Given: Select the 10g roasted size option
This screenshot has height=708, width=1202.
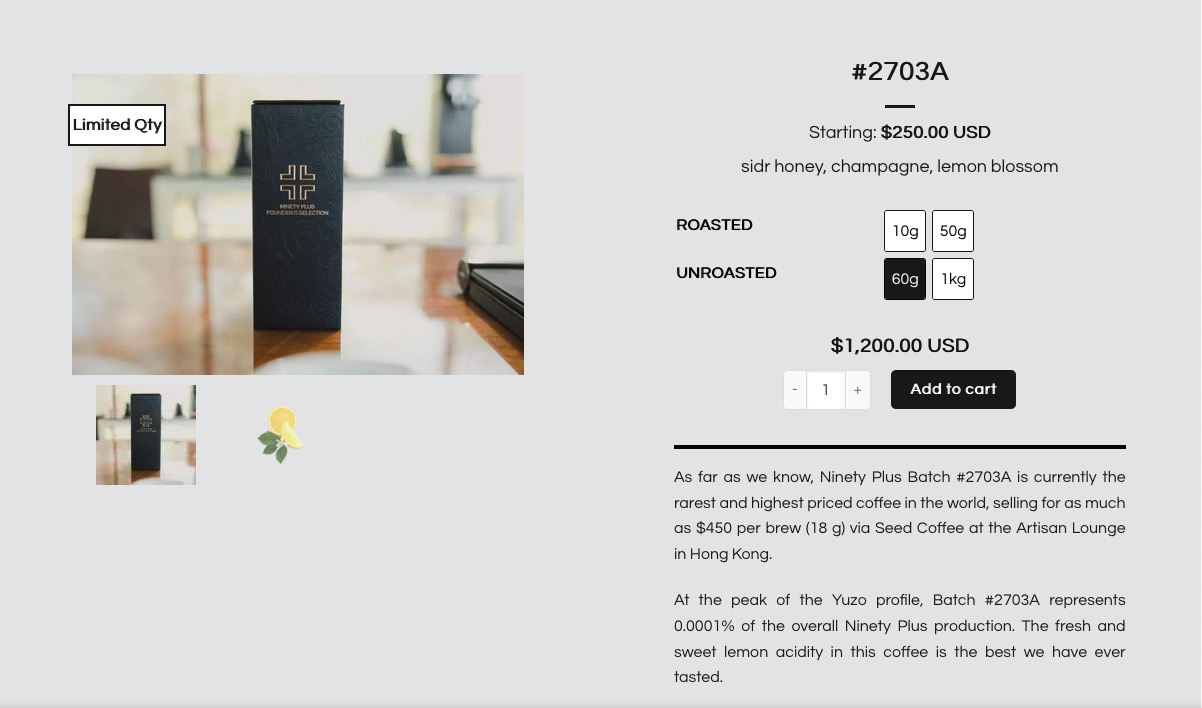Looking at the screenshot, I should coord(905,231).
